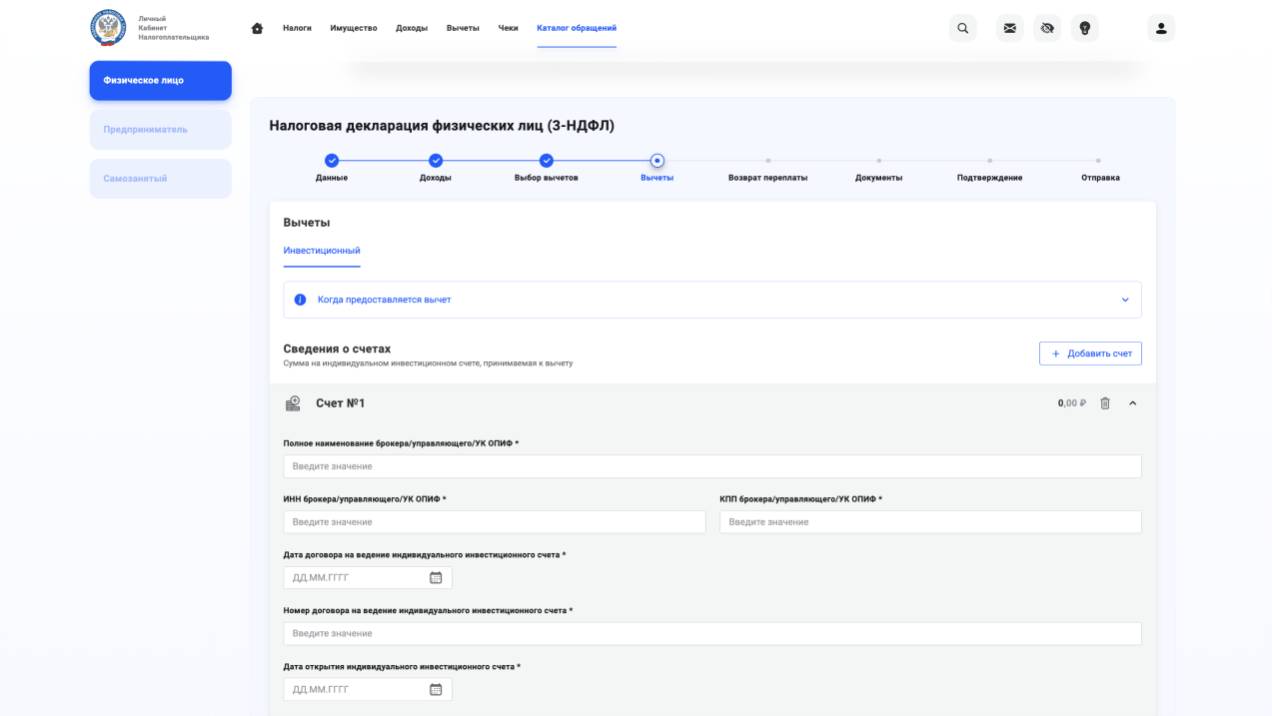Jump back to the 'Доходы' step
The height and width of the screenshot is (716, 1272).
435,161
